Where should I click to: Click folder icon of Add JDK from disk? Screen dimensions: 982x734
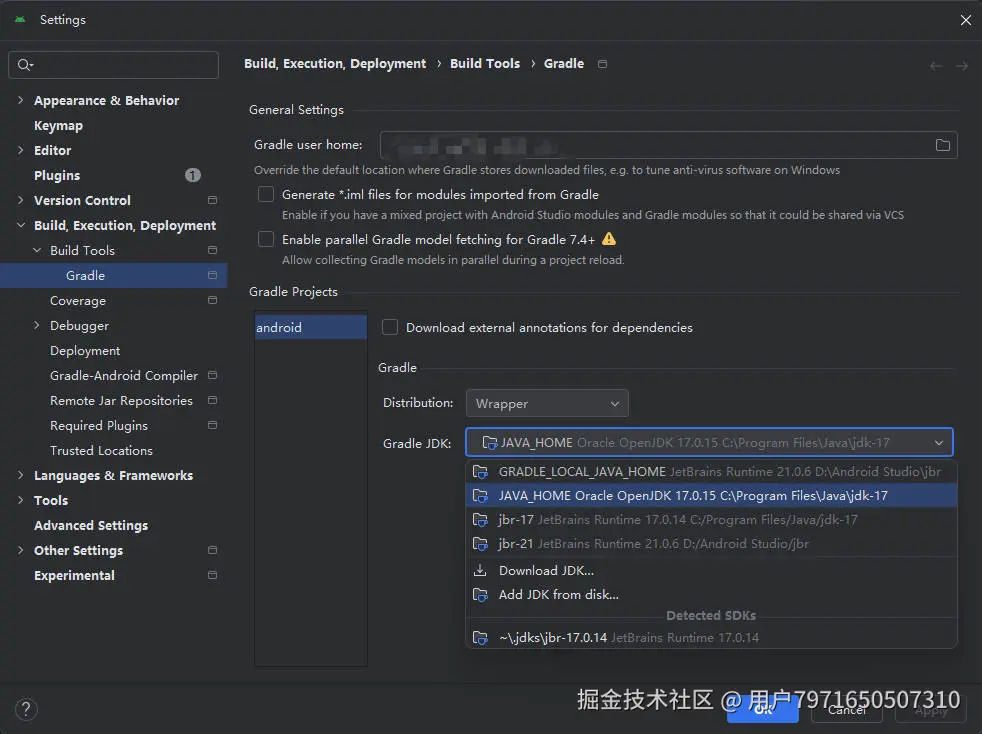pyautogui.click(x=480, y=594)
